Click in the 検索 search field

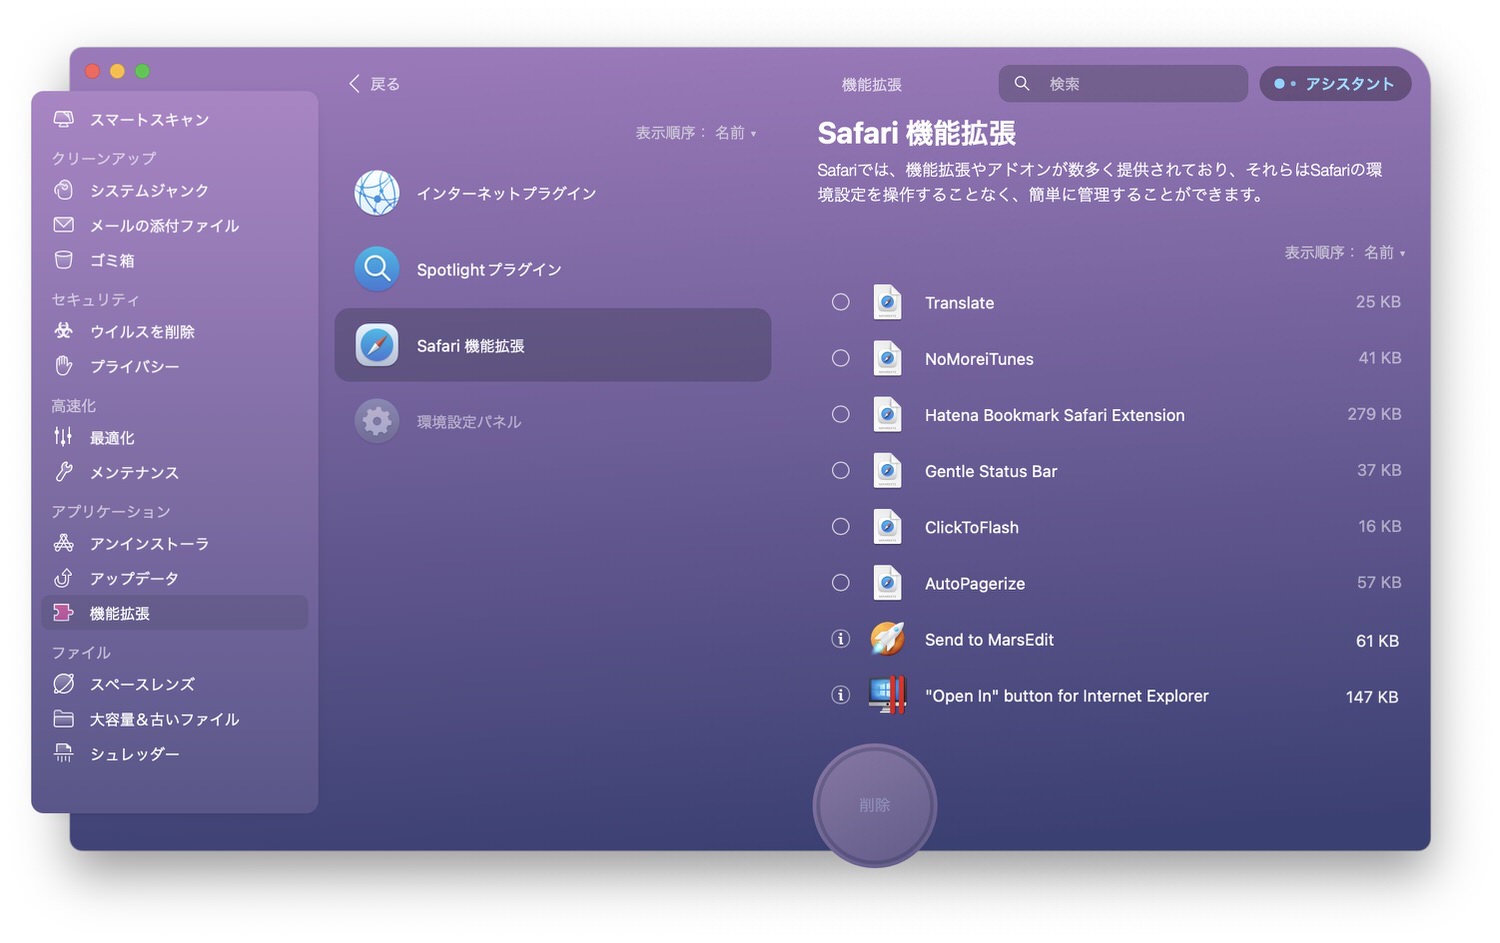tap(1123, 84)
